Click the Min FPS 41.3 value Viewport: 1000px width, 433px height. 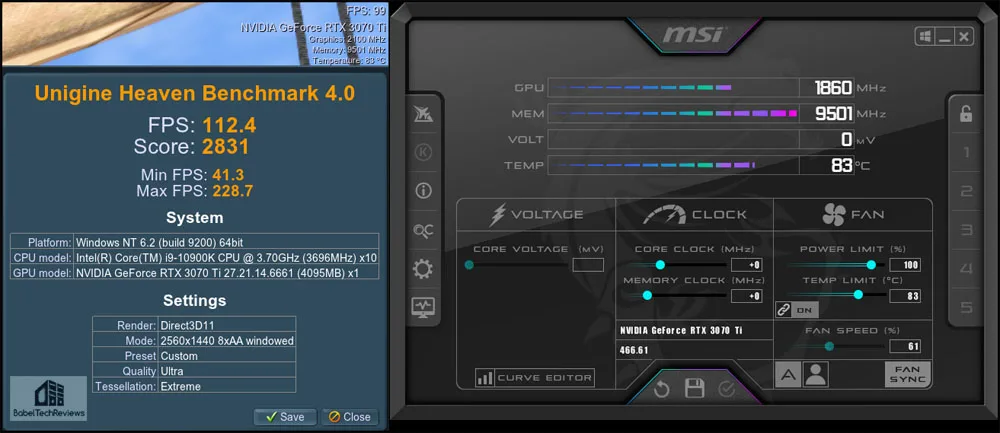228,175
